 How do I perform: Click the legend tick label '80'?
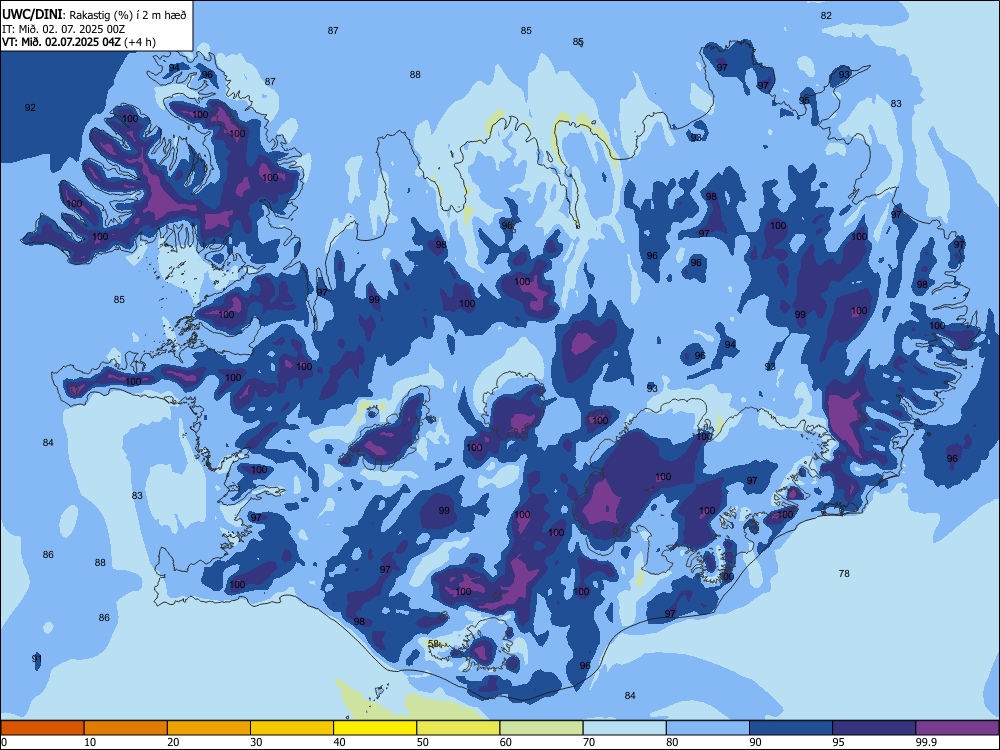pos(672,742)
